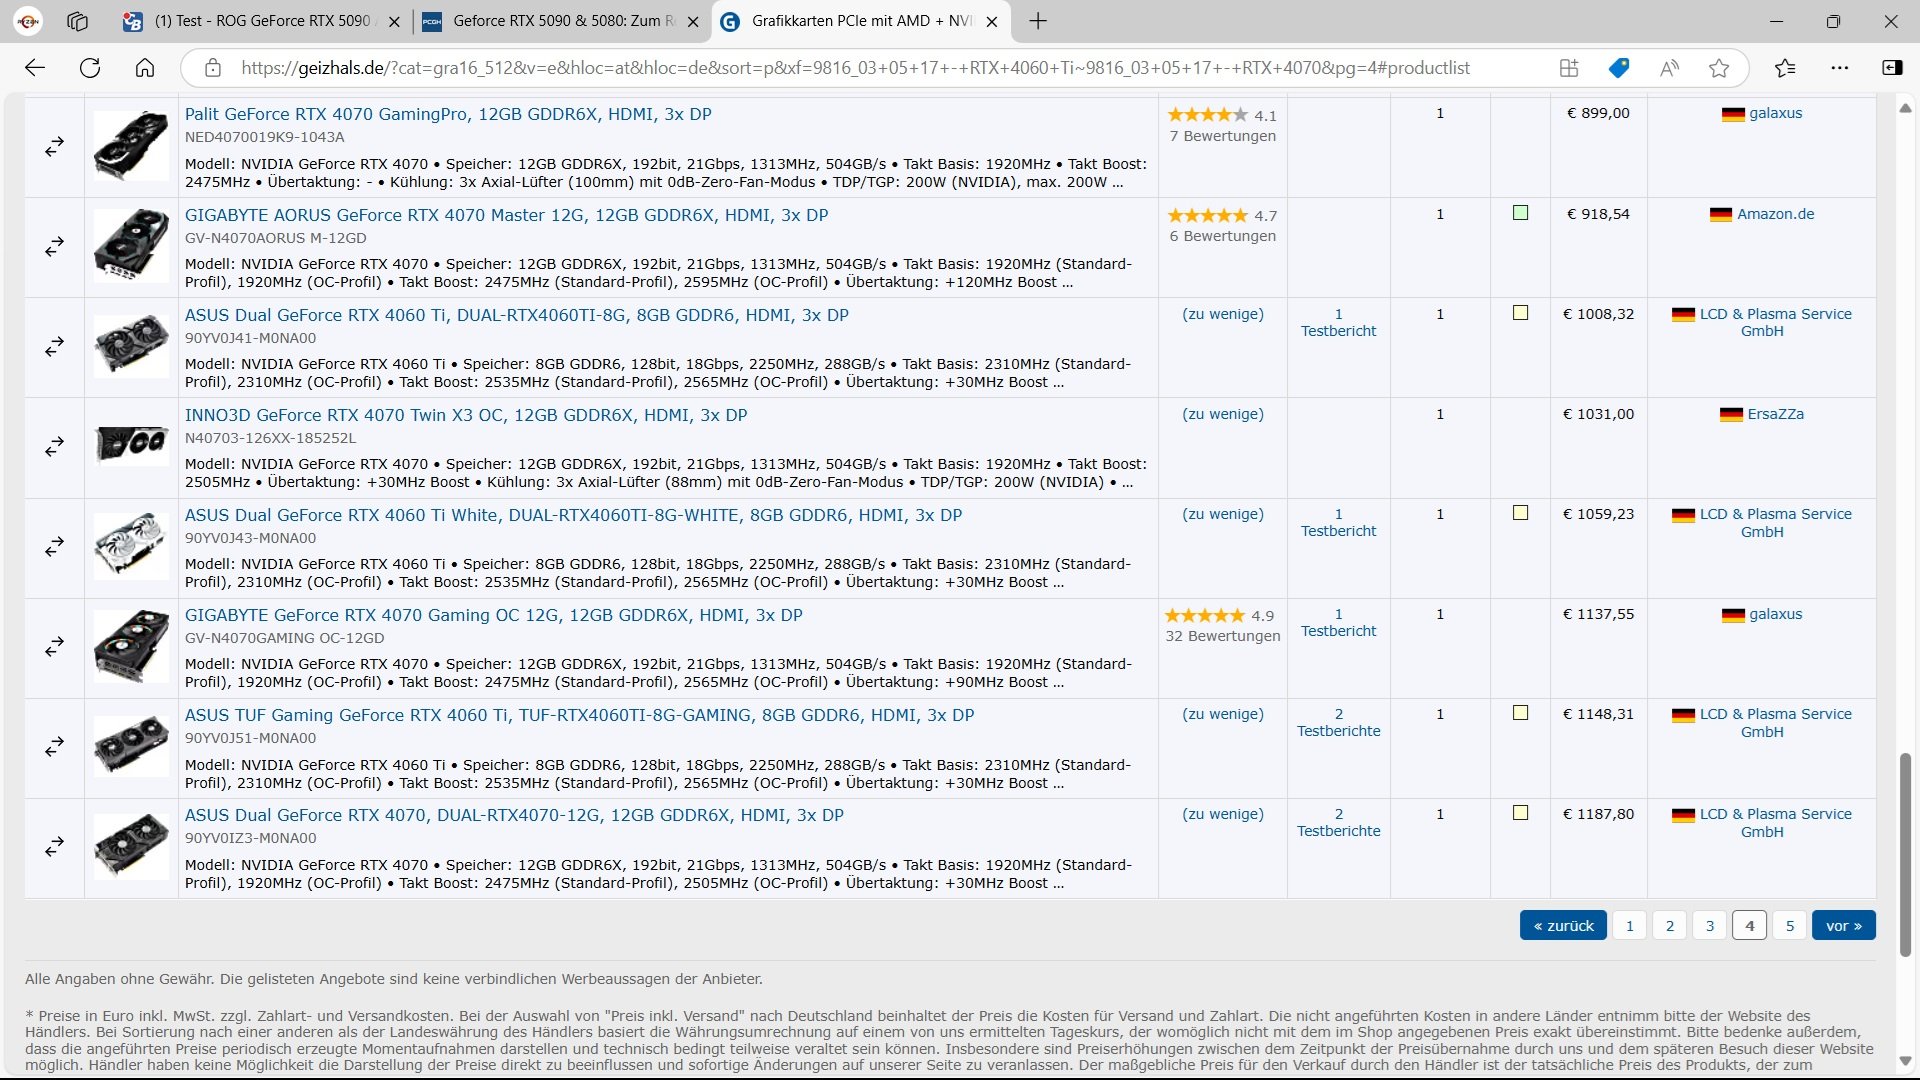
Task: Toggle availability box for ASUS TUF Gaming RTX 4060 Ti
Action: [1520, 713]
